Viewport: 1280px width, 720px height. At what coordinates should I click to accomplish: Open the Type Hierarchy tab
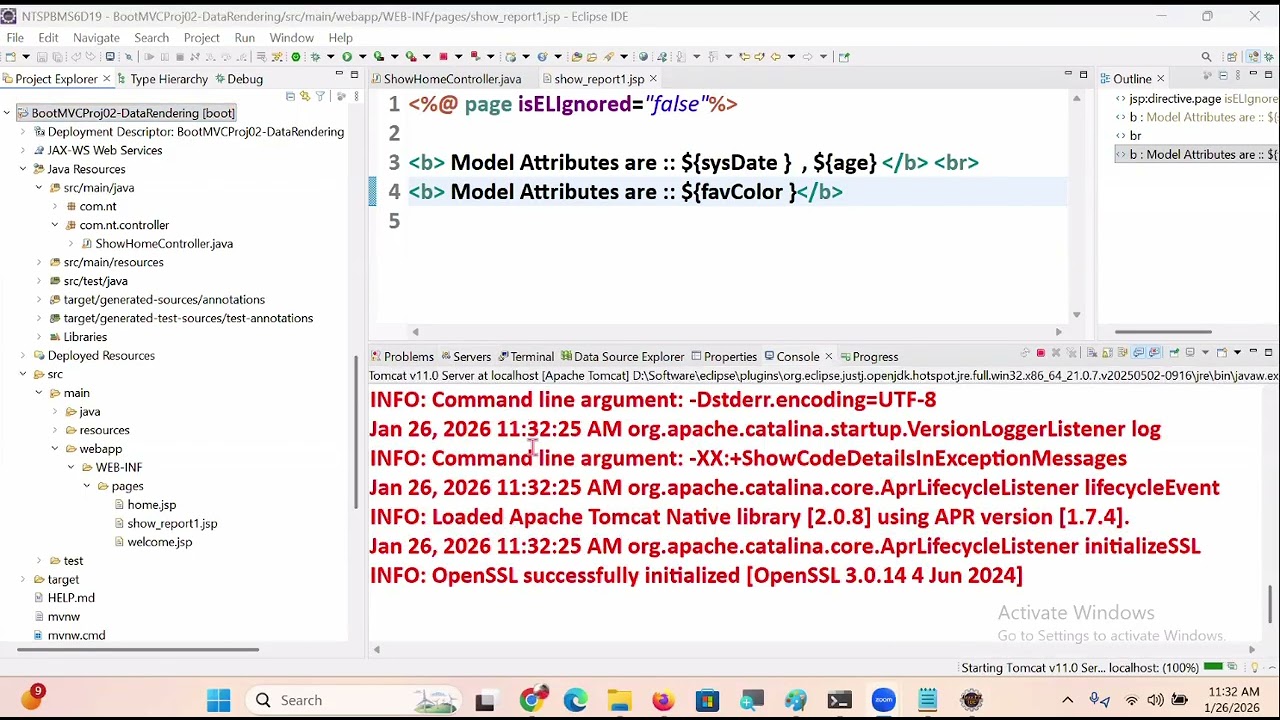pyautogui.click(x=162, y=79)
